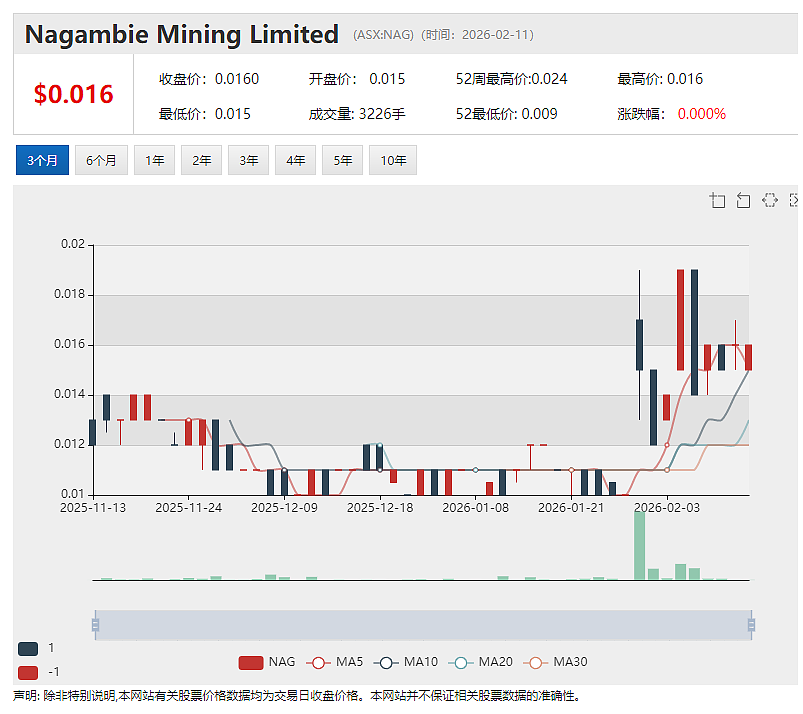Viewport: 803px width, 714px height.
Task: Switch to the 6个月 time range
Action: [101, 160]
